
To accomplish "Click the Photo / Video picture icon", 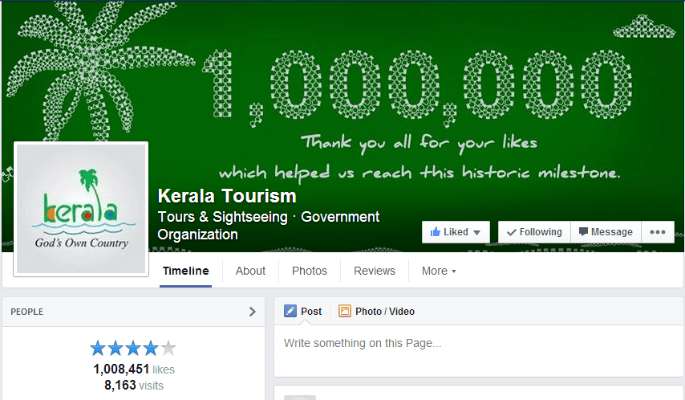I will pyautogui.click(x=345, y=311).
